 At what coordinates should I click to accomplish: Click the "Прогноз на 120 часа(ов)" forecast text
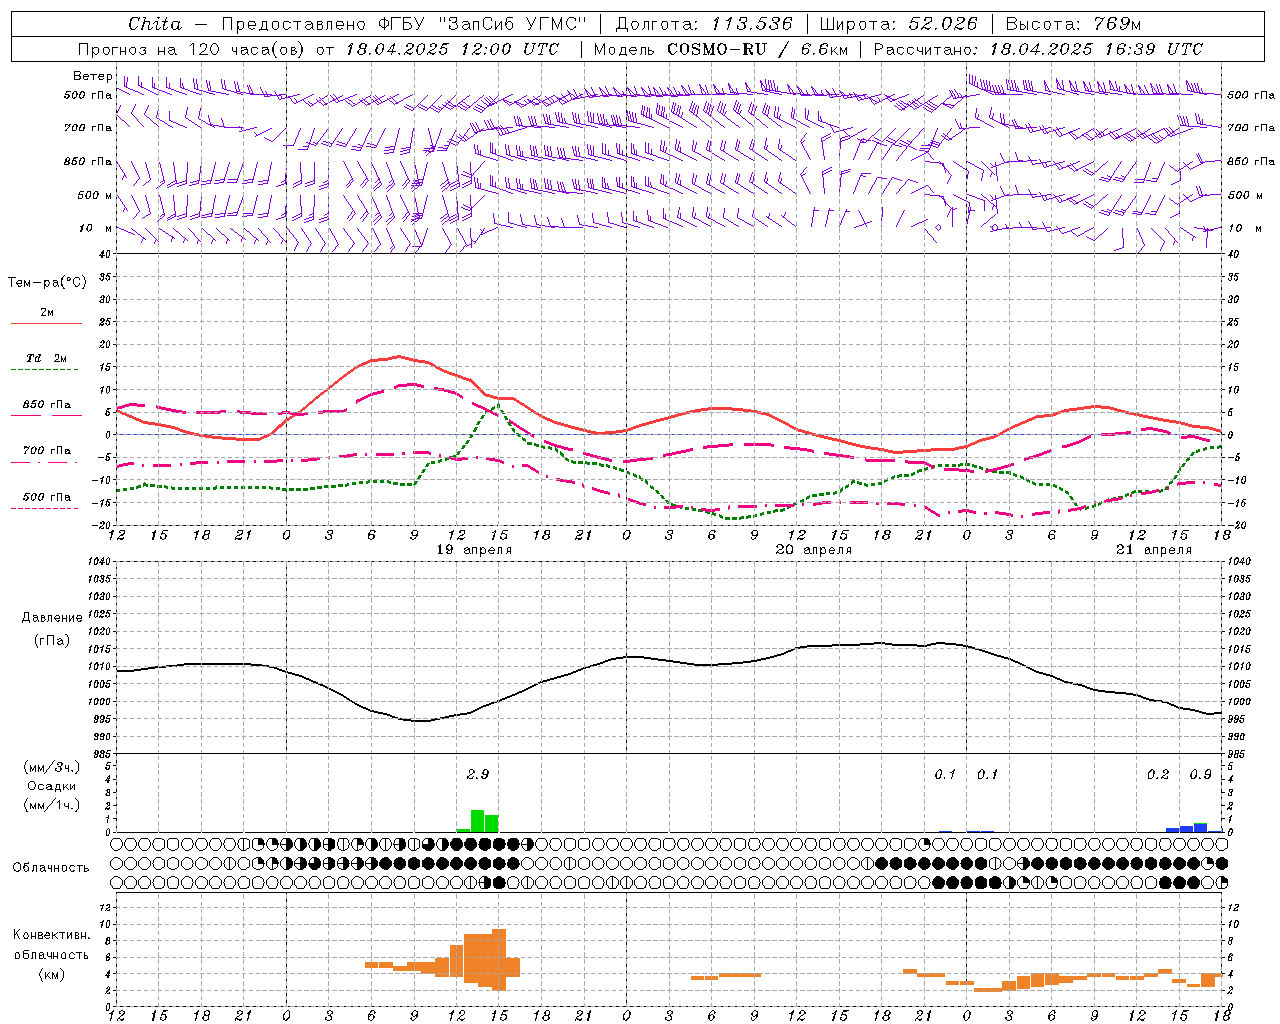pyautogui.click(x=191, y=49)
